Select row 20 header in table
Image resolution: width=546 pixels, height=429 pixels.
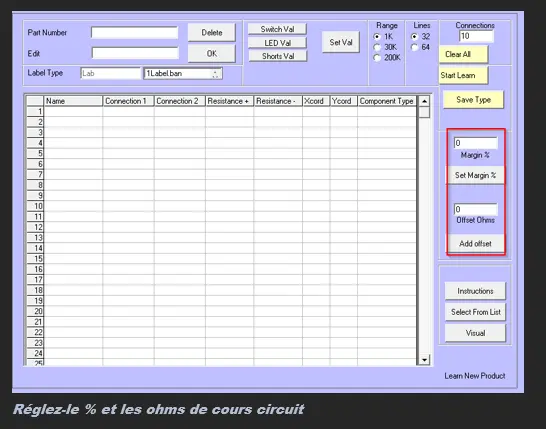(35, 311)
